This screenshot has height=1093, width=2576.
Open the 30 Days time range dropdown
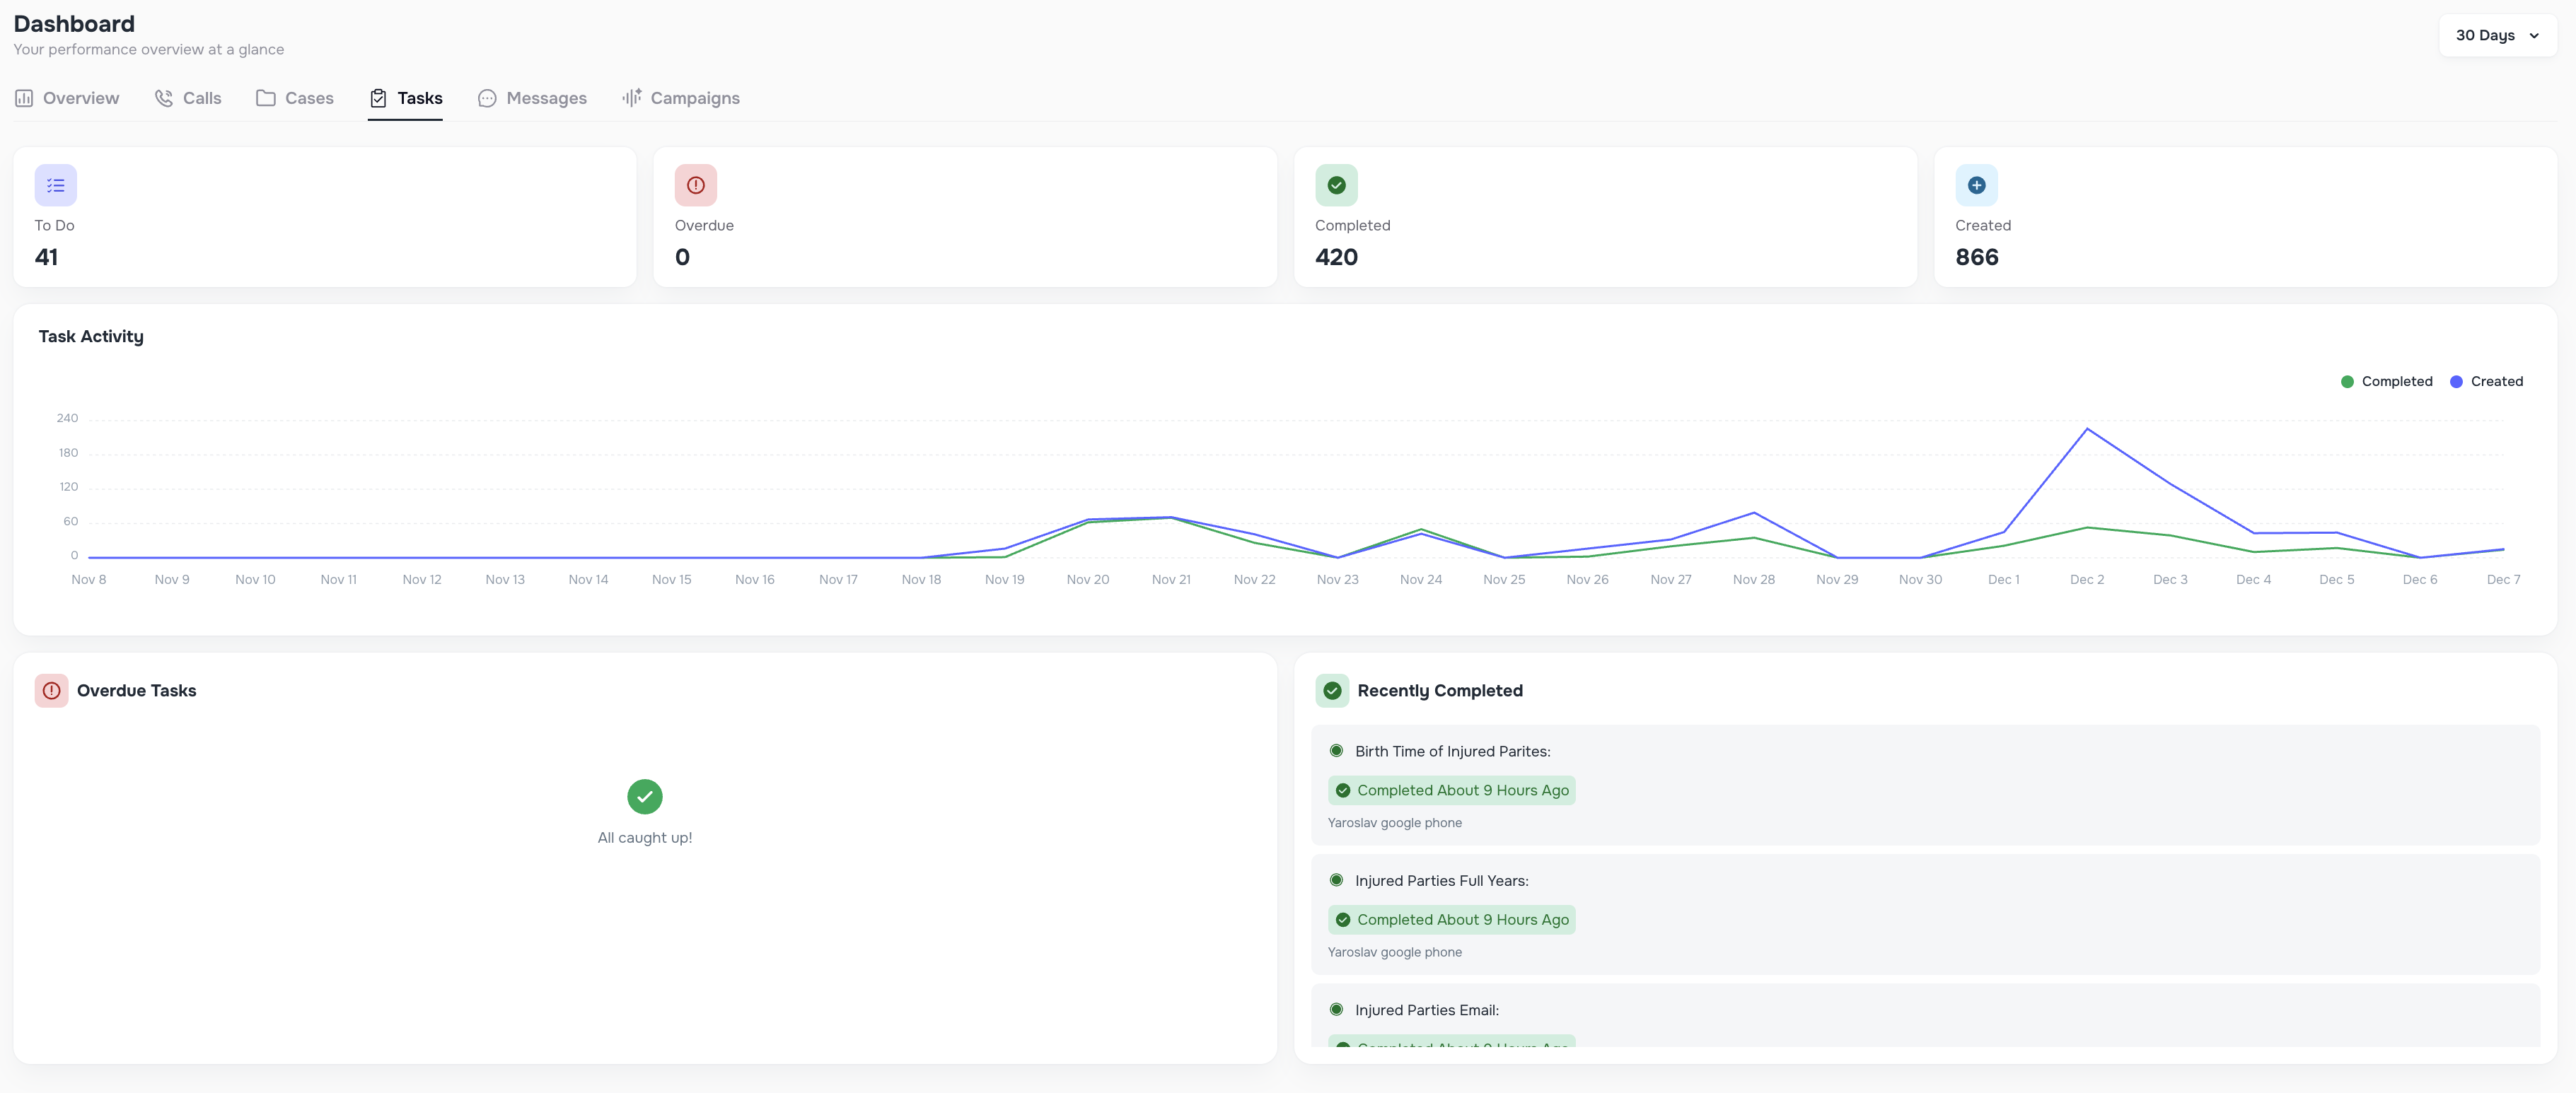tap(2497, 34)
